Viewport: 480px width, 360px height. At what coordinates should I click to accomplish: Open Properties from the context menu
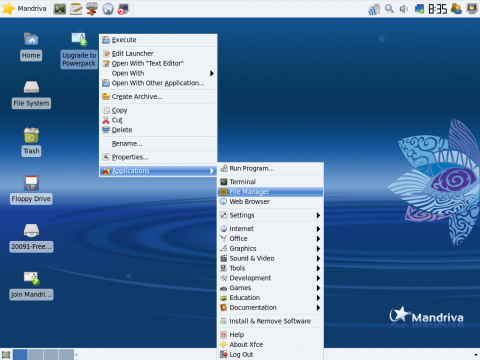coord(158,157)
